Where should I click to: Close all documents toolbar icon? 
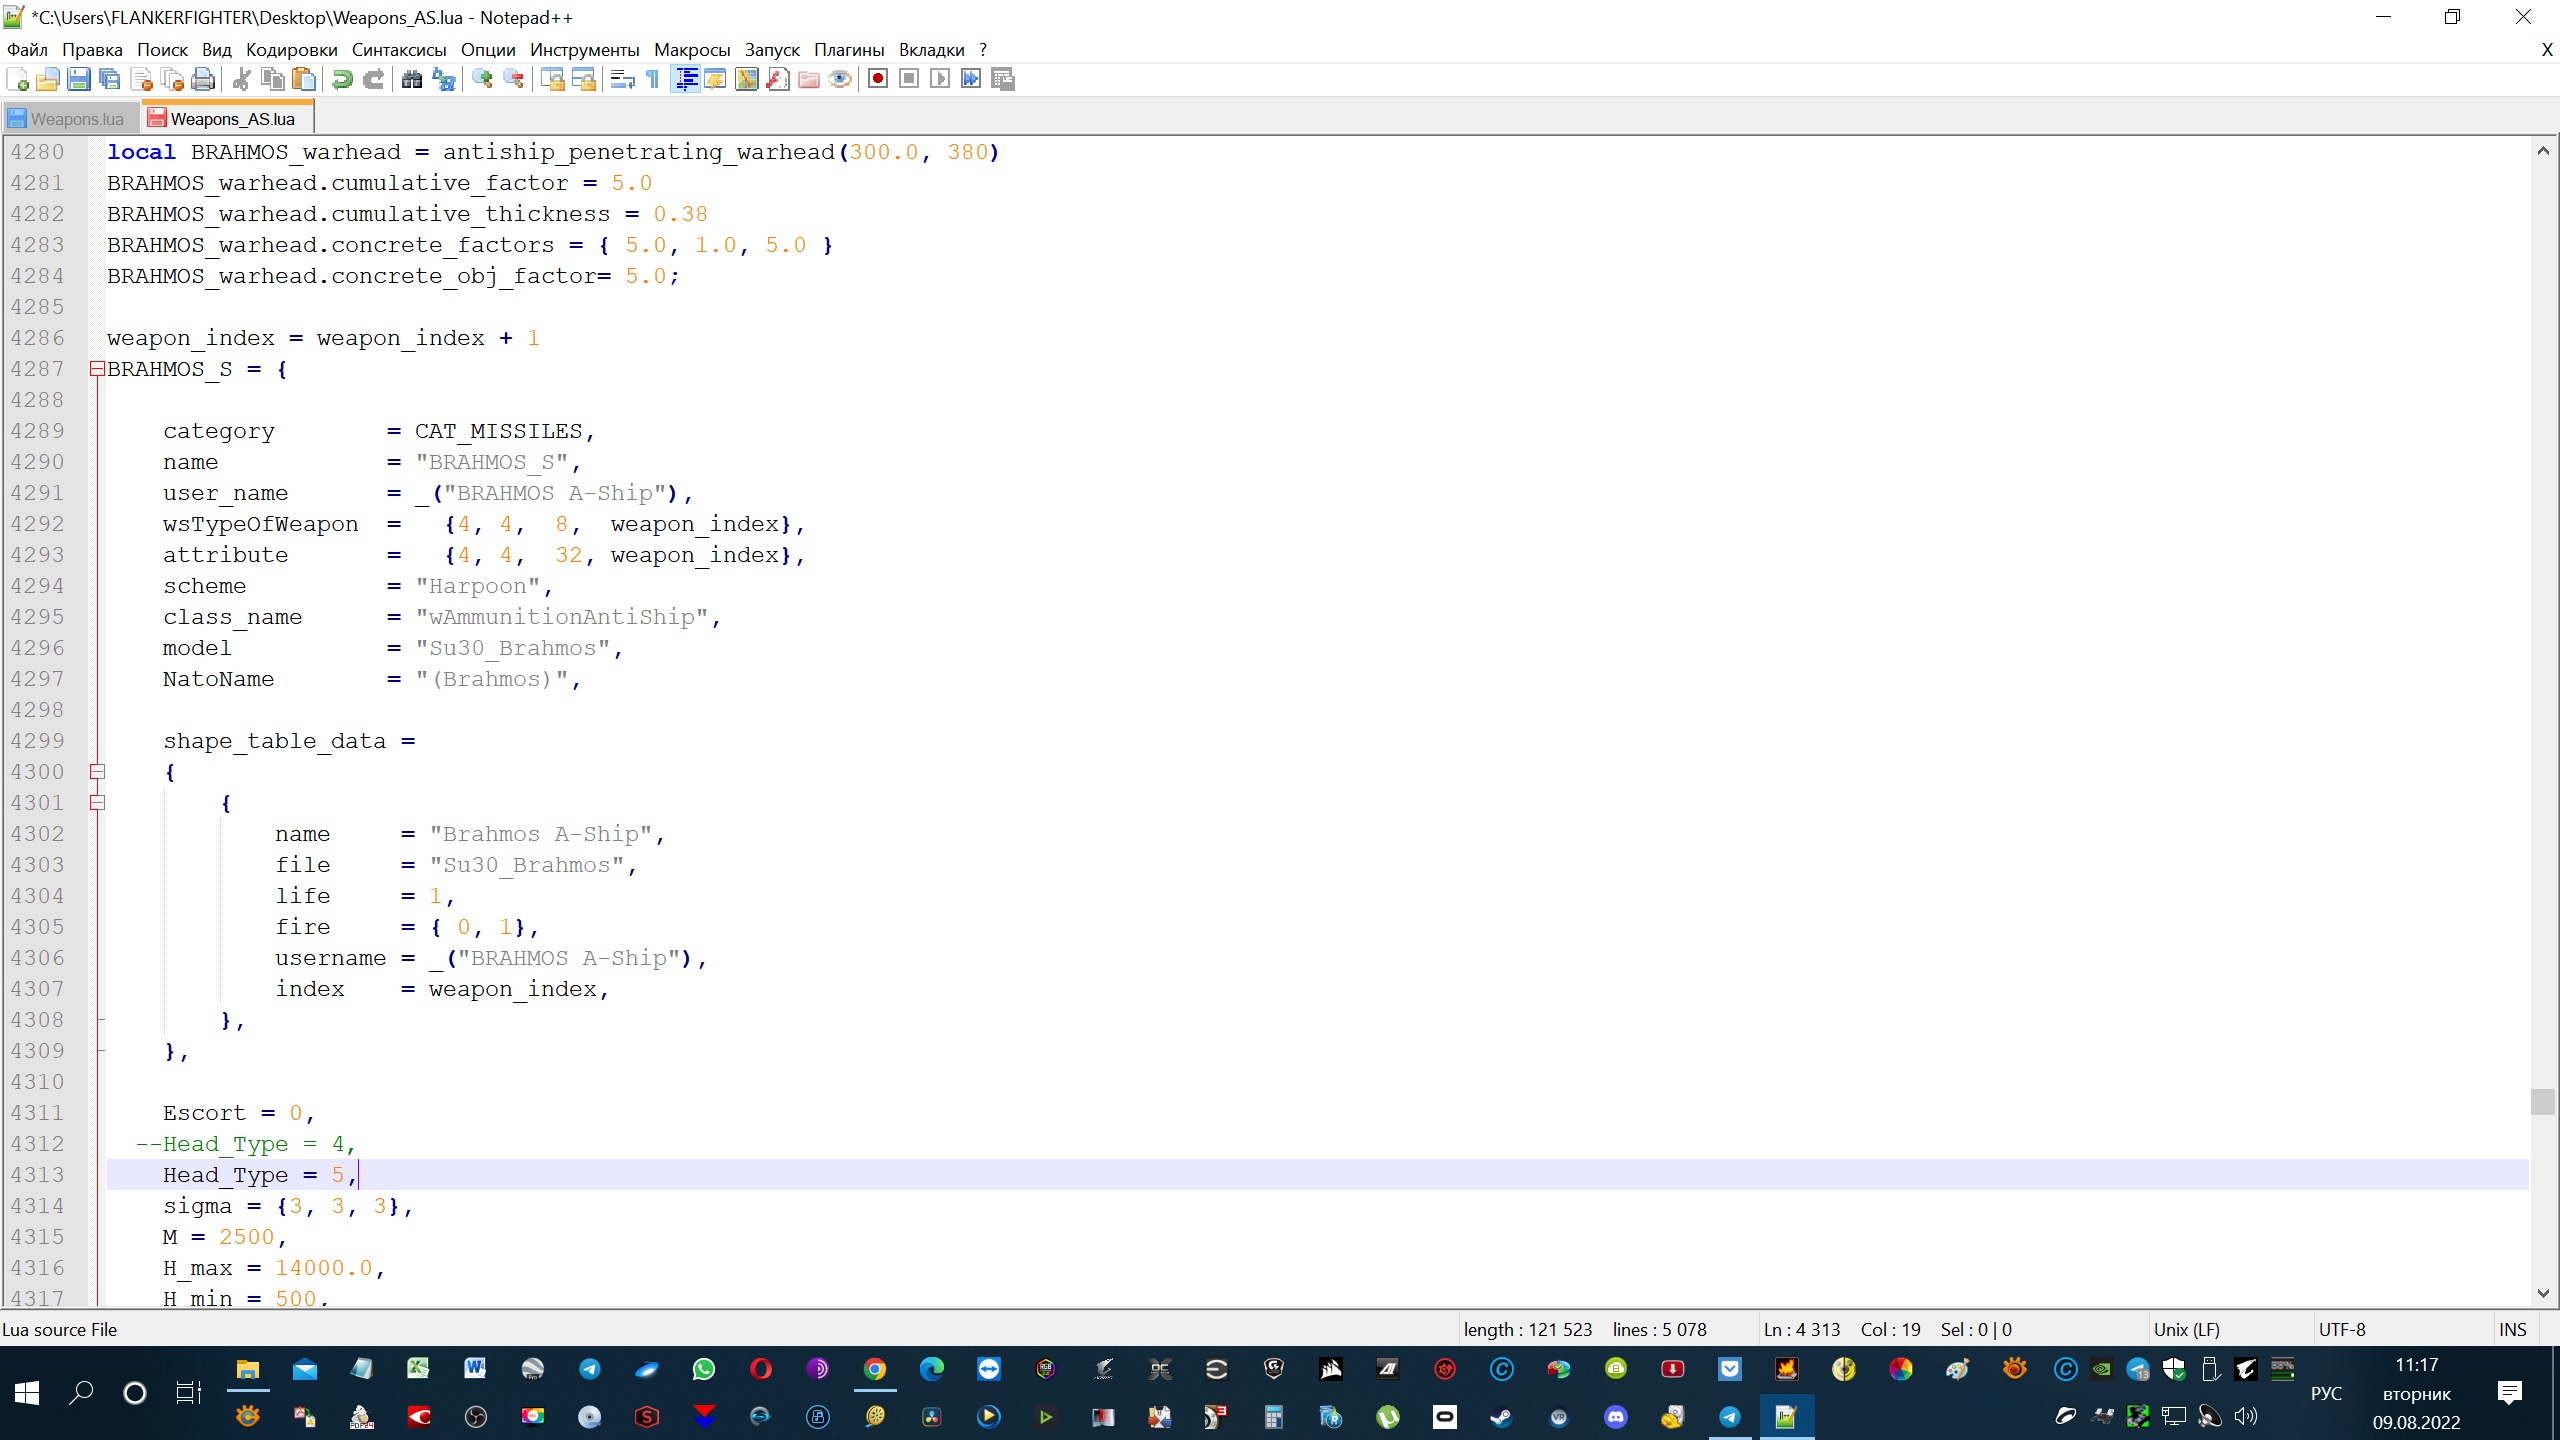pyautogui.click(x=172, y=79)
